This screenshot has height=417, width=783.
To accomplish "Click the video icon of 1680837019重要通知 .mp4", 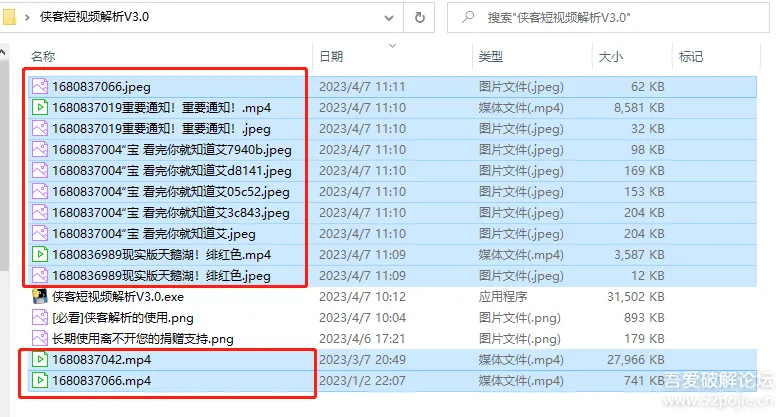I will pyautogui.click(x=40, y=107).
